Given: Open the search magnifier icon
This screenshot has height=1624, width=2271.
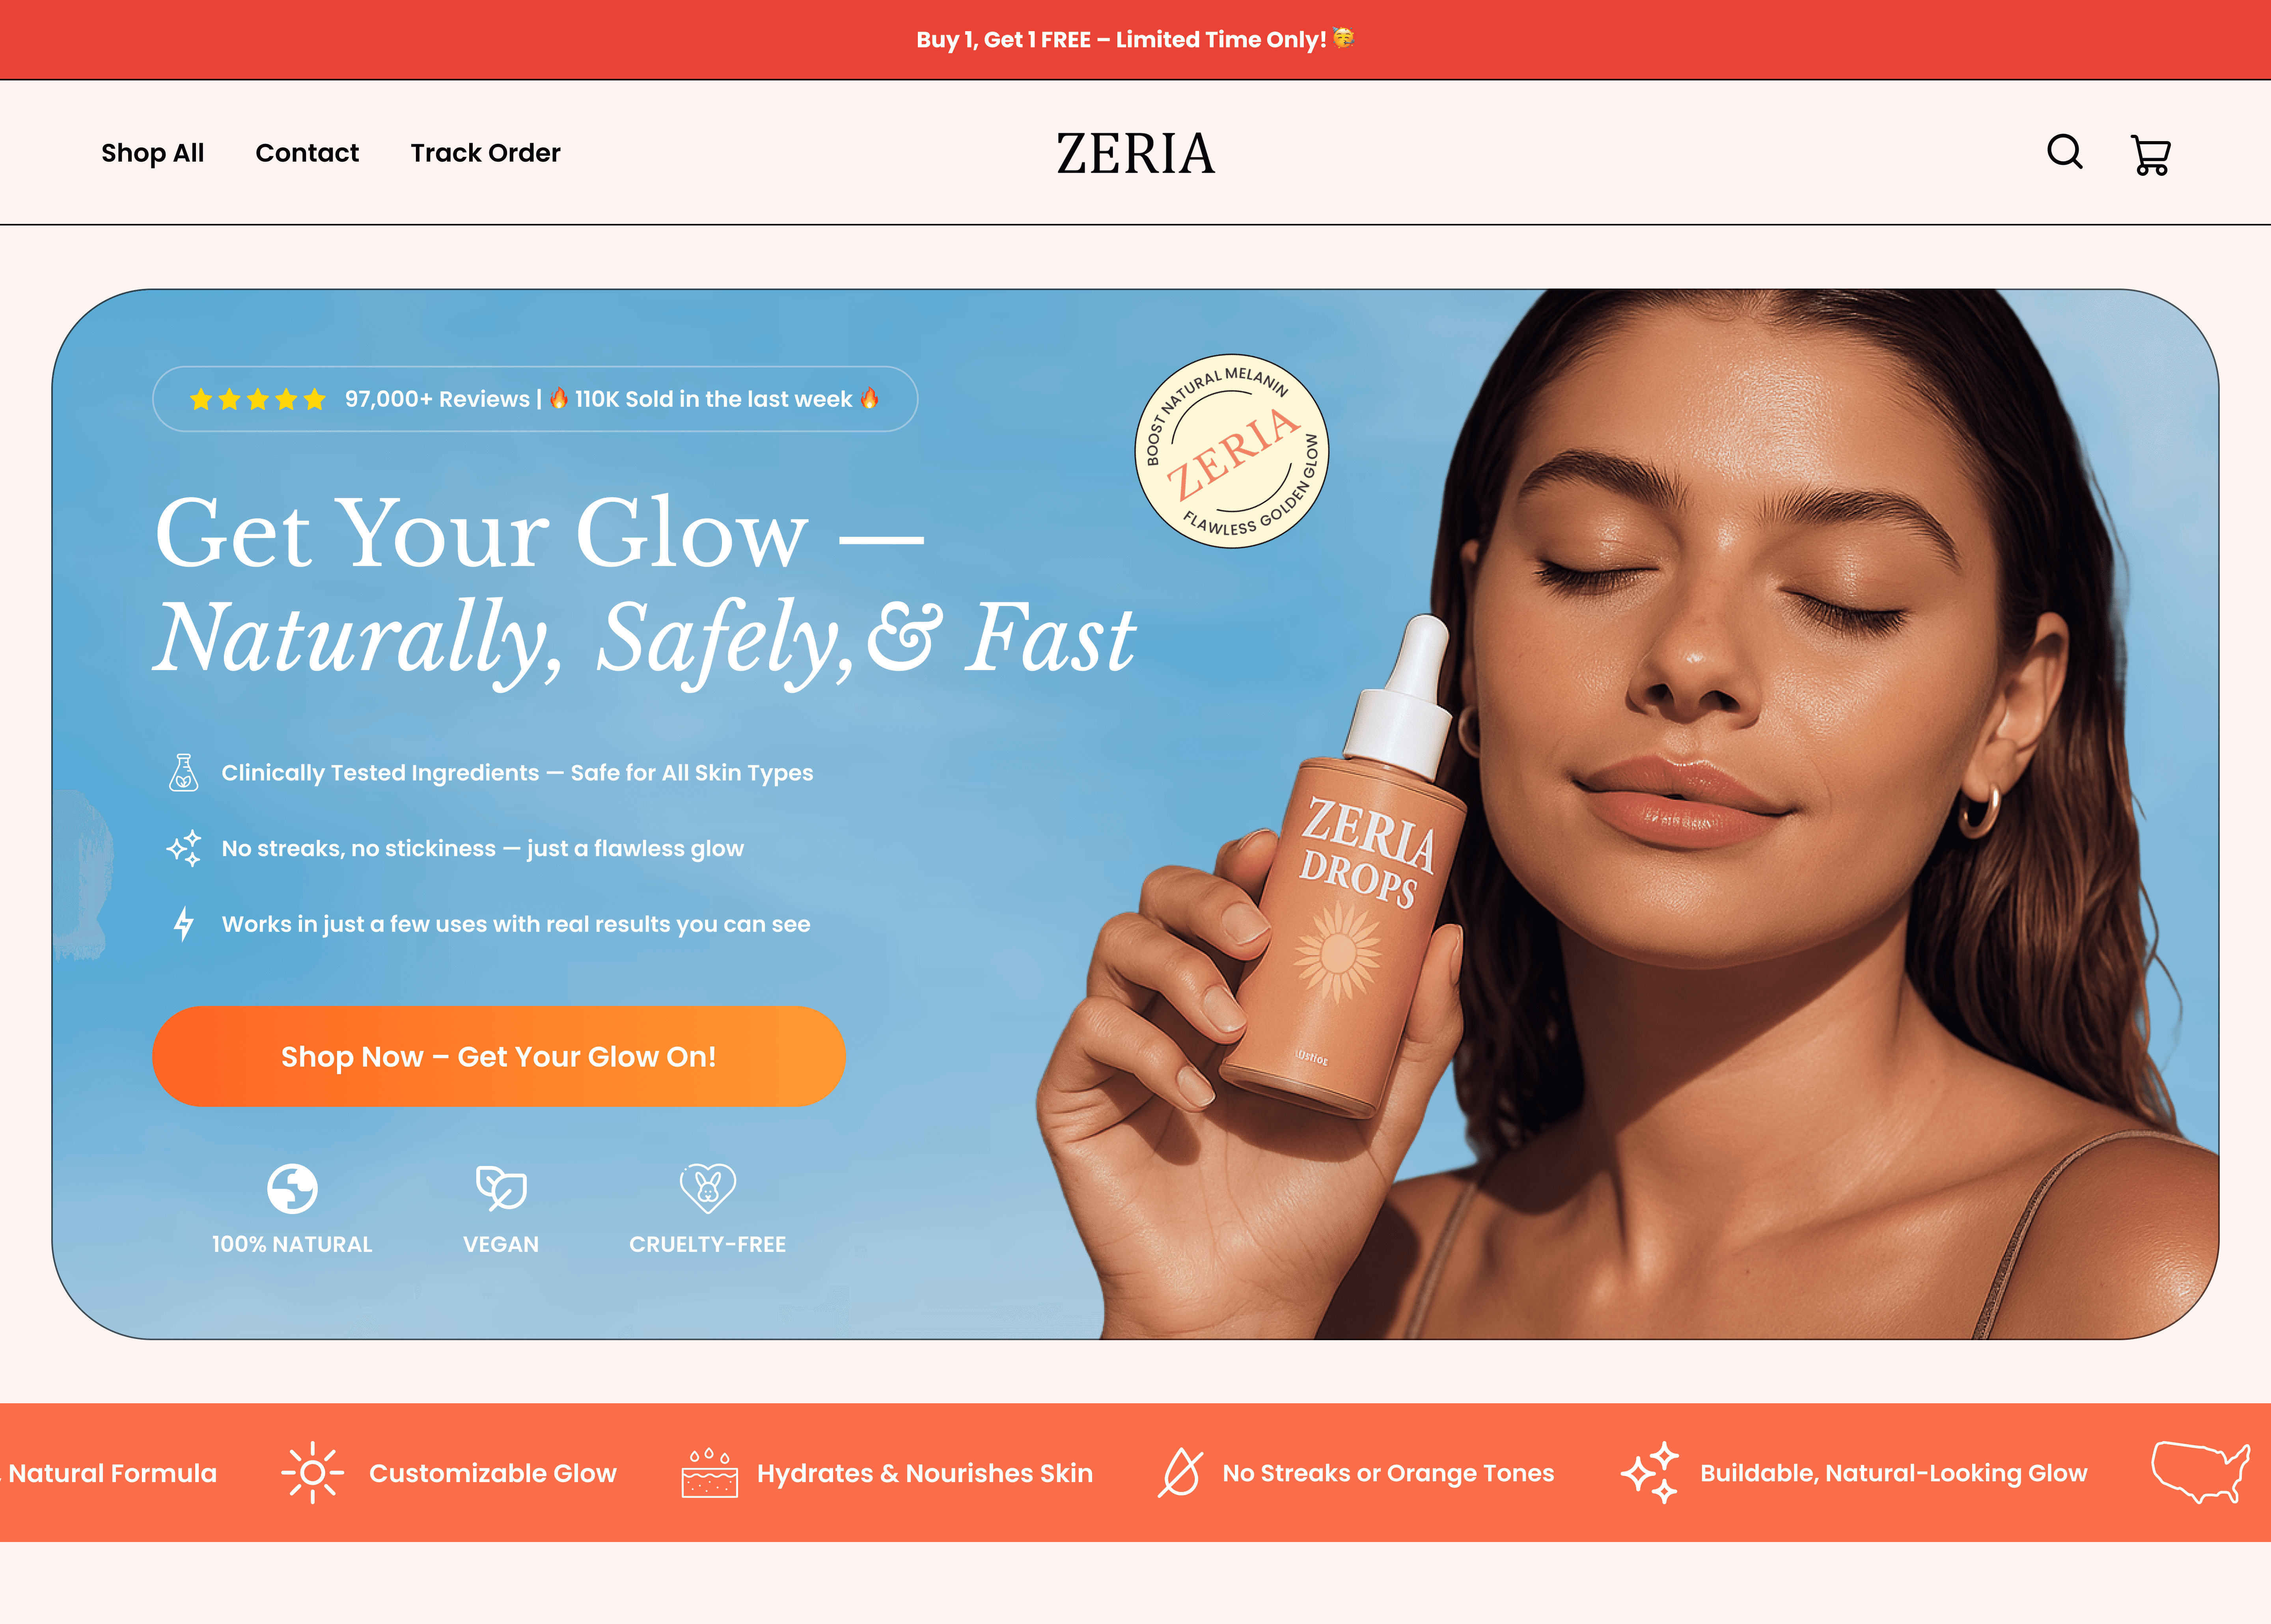Looking at the screenshot, I should pyautogui.click(x=2064, y=153).
